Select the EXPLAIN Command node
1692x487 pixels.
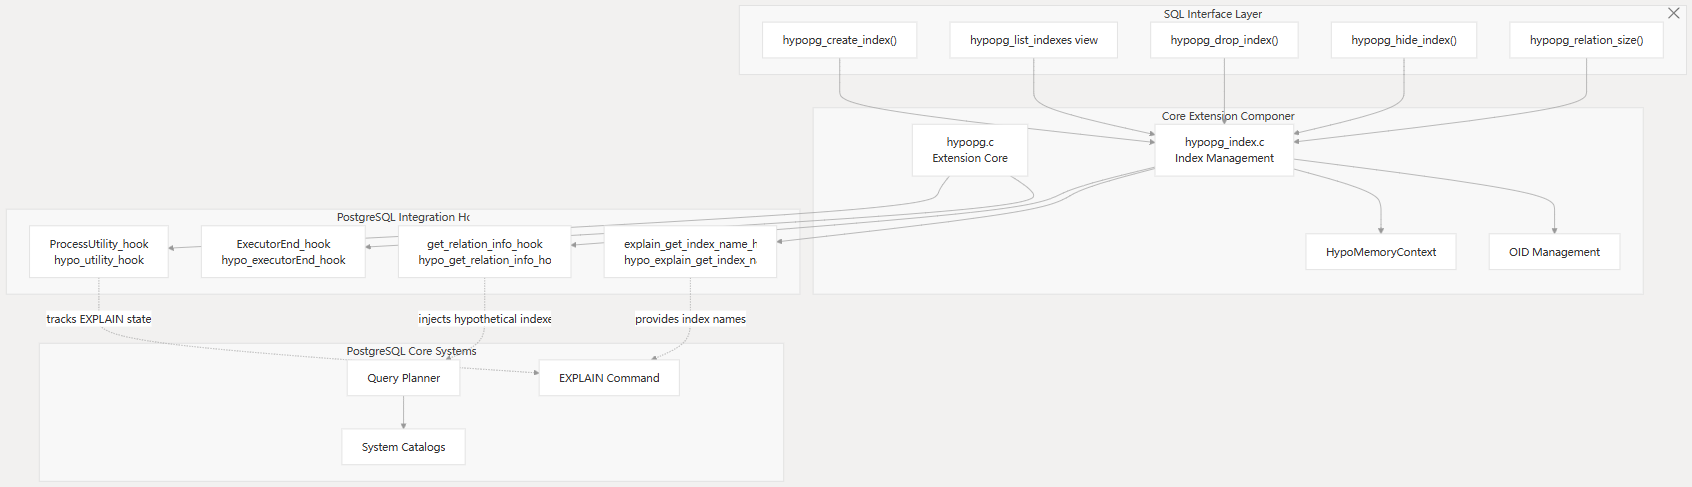coord(609,378)
